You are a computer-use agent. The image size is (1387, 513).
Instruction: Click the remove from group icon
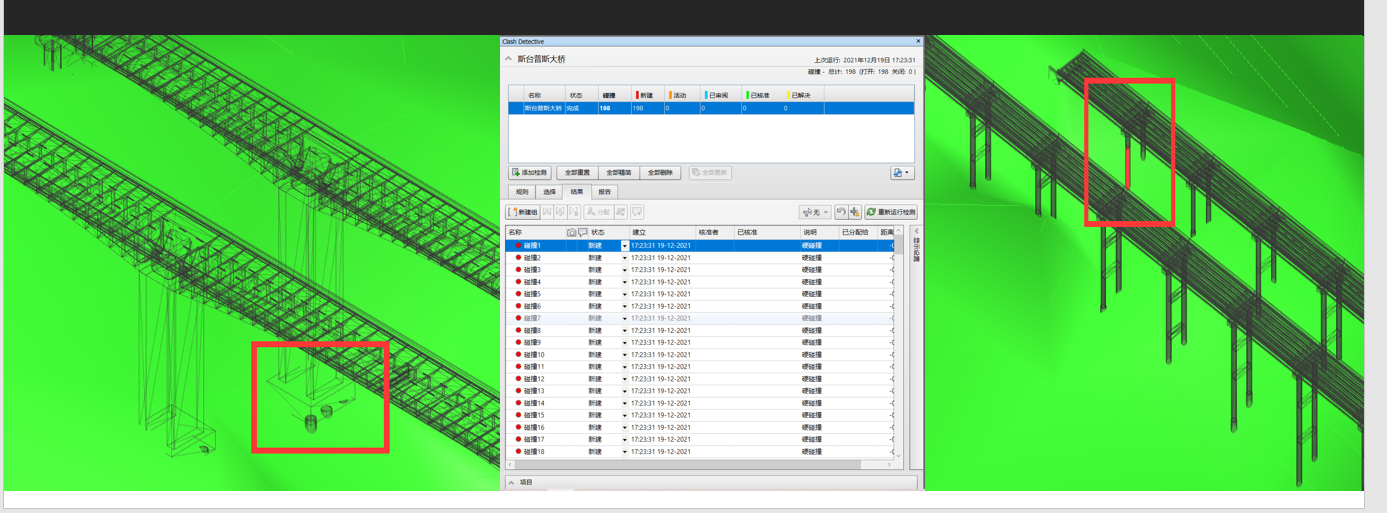(561, 212)
